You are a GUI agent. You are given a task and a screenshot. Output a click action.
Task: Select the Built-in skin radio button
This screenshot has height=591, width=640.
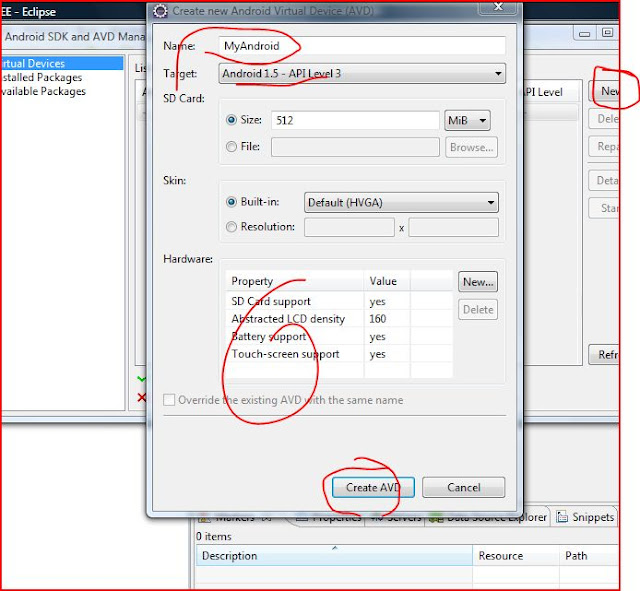tap(231, 202)
